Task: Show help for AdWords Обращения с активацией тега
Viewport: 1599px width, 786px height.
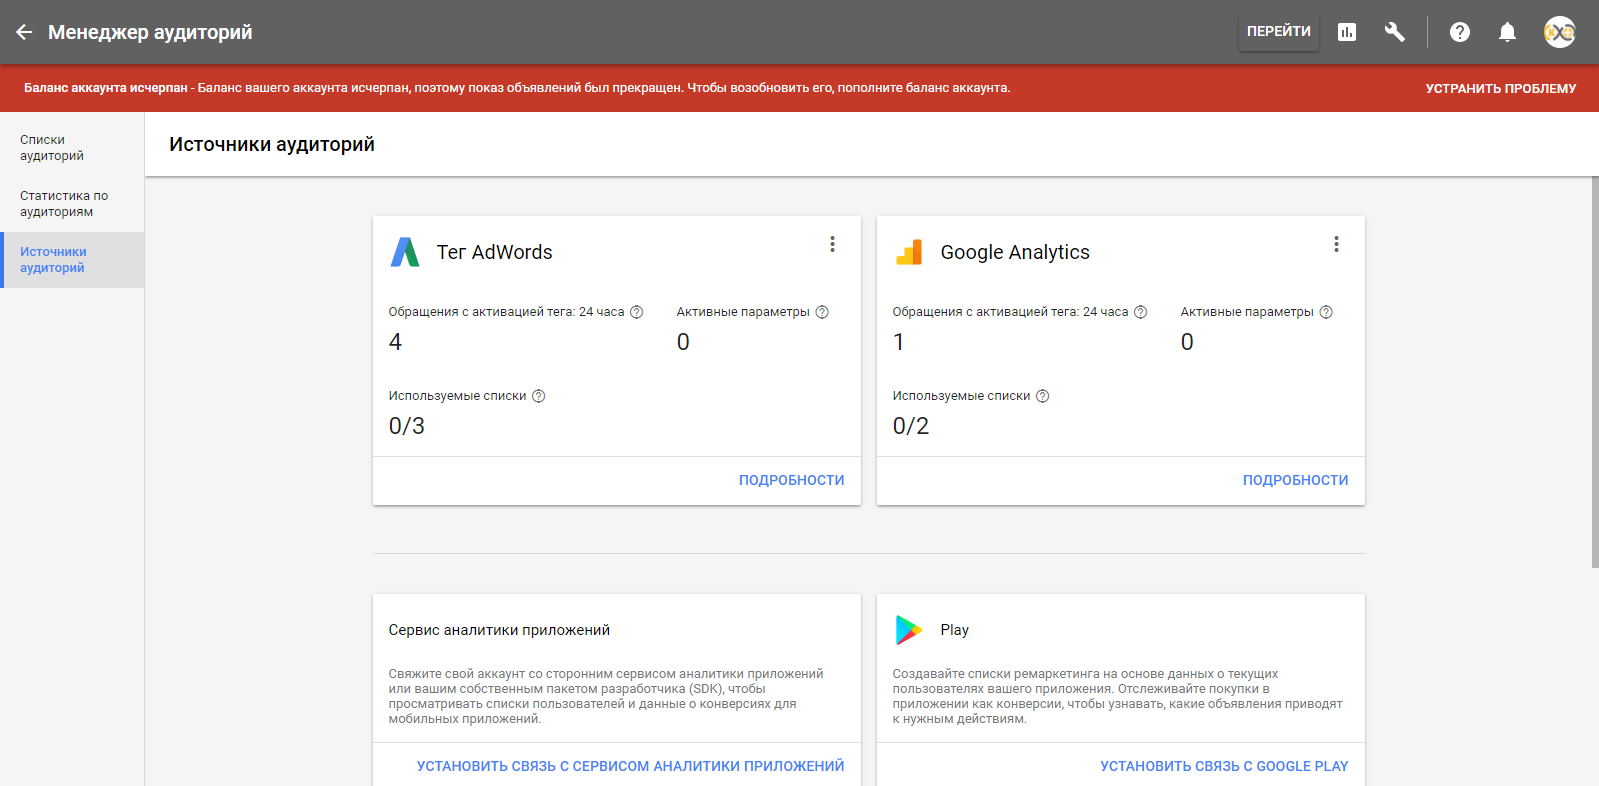Action: tap(637, 312)
